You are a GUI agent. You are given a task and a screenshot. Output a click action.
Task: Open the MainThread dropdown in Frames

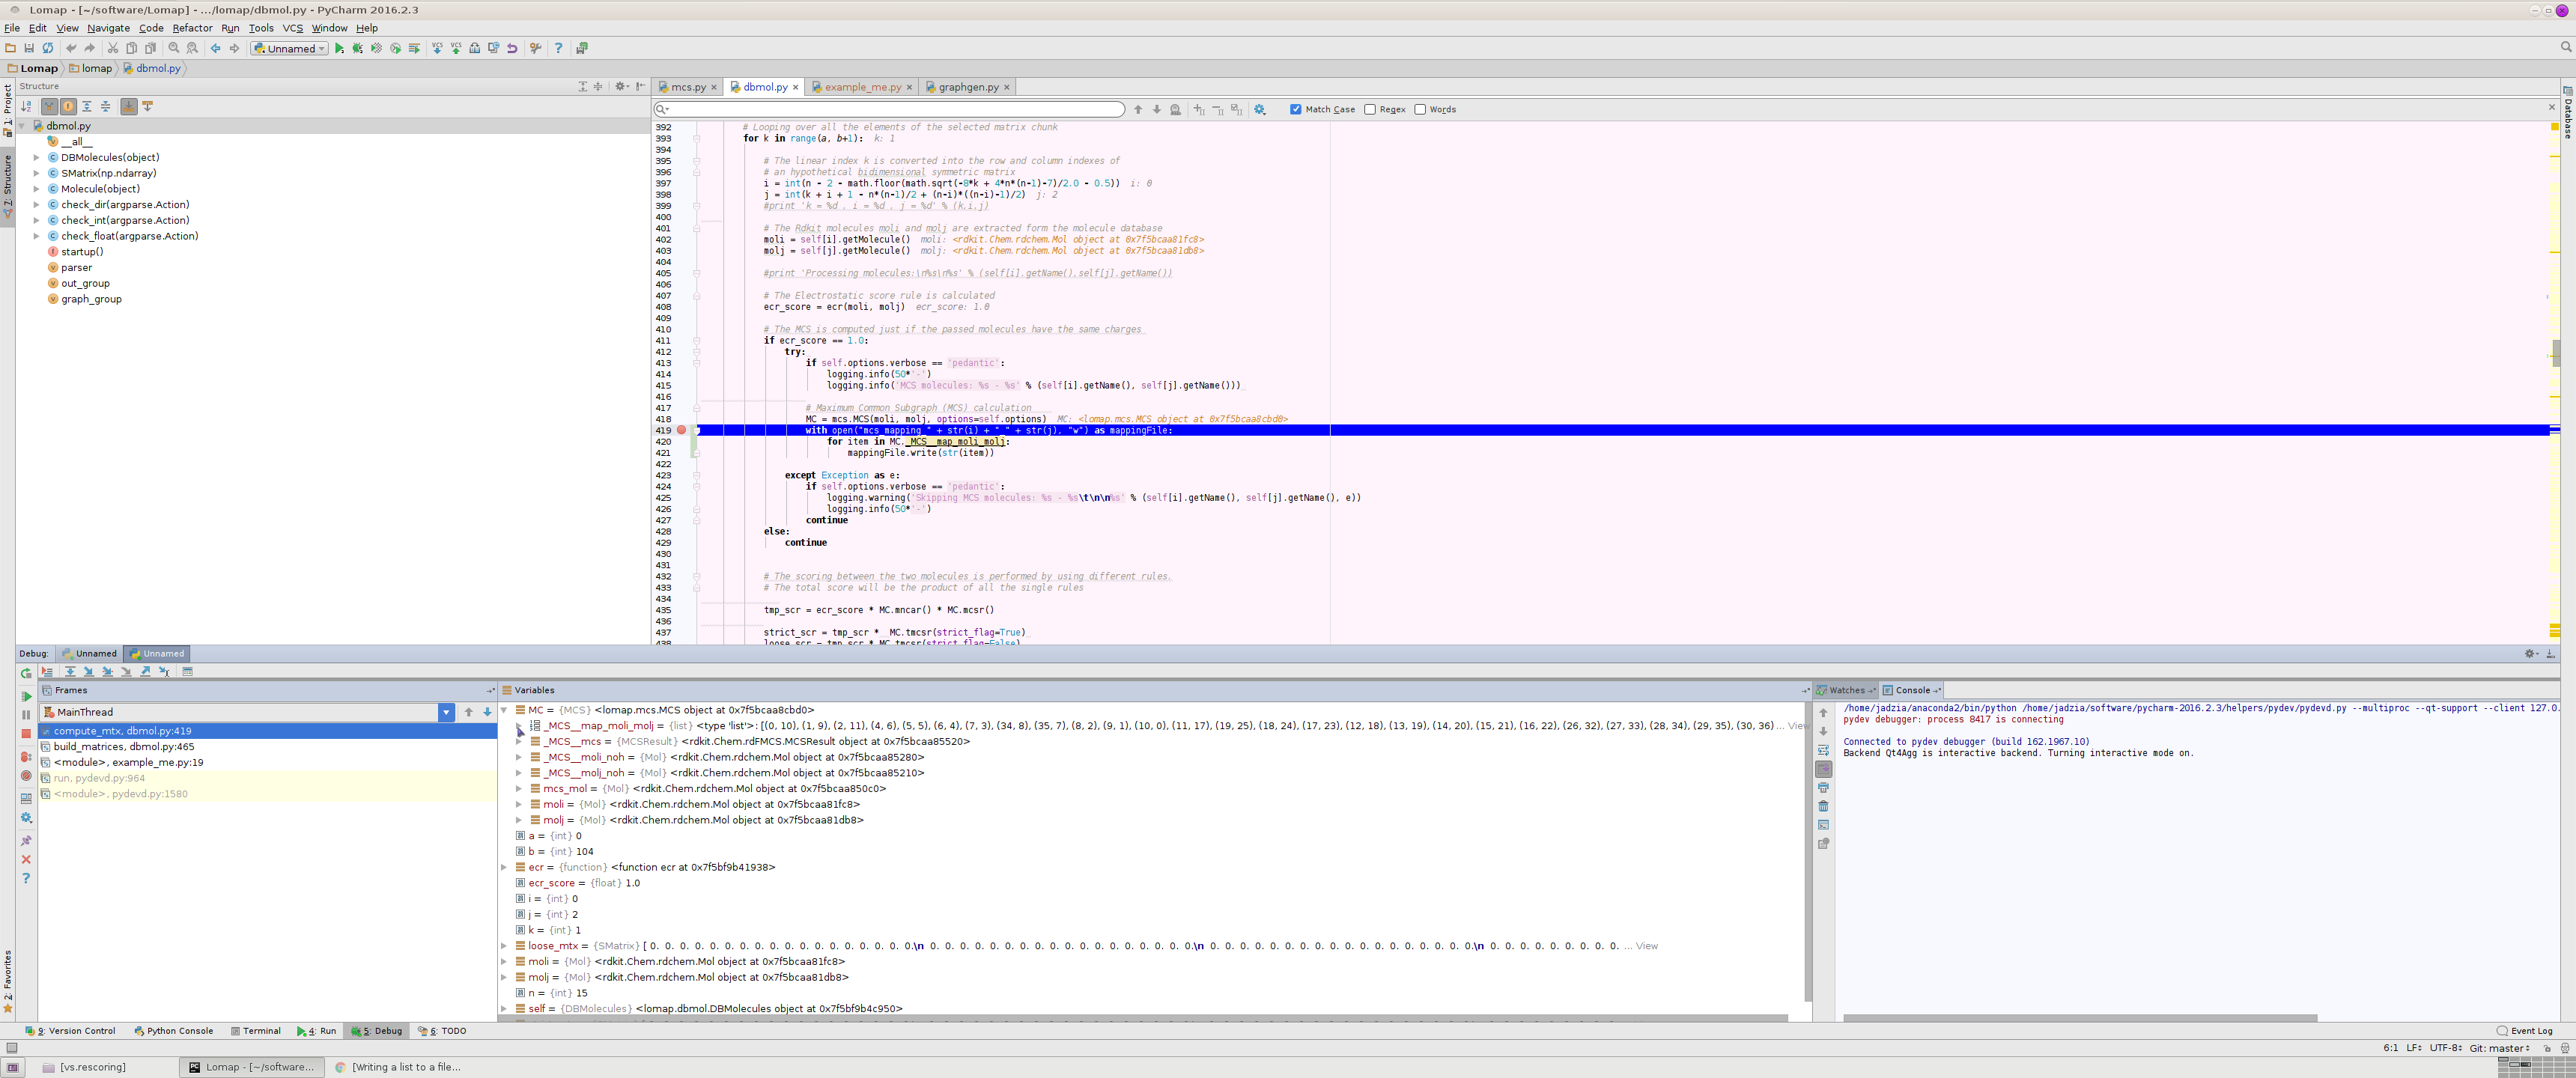point(446,712)
